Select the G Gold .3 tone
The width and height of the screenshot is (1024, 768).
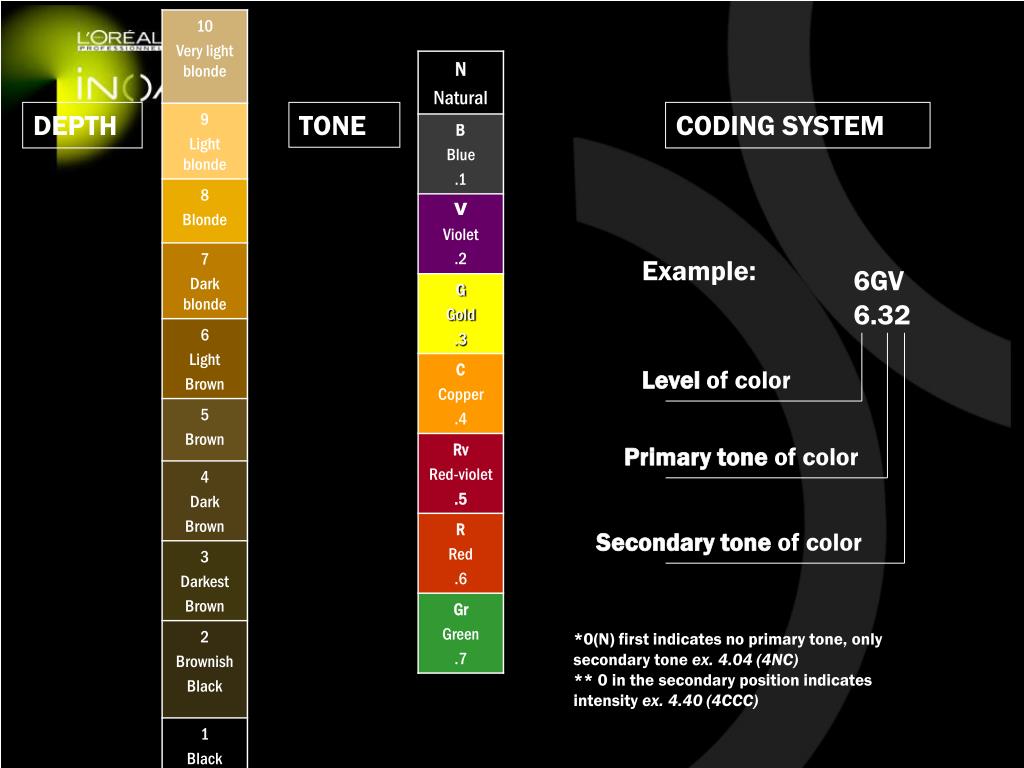click(x=460, y=313)
